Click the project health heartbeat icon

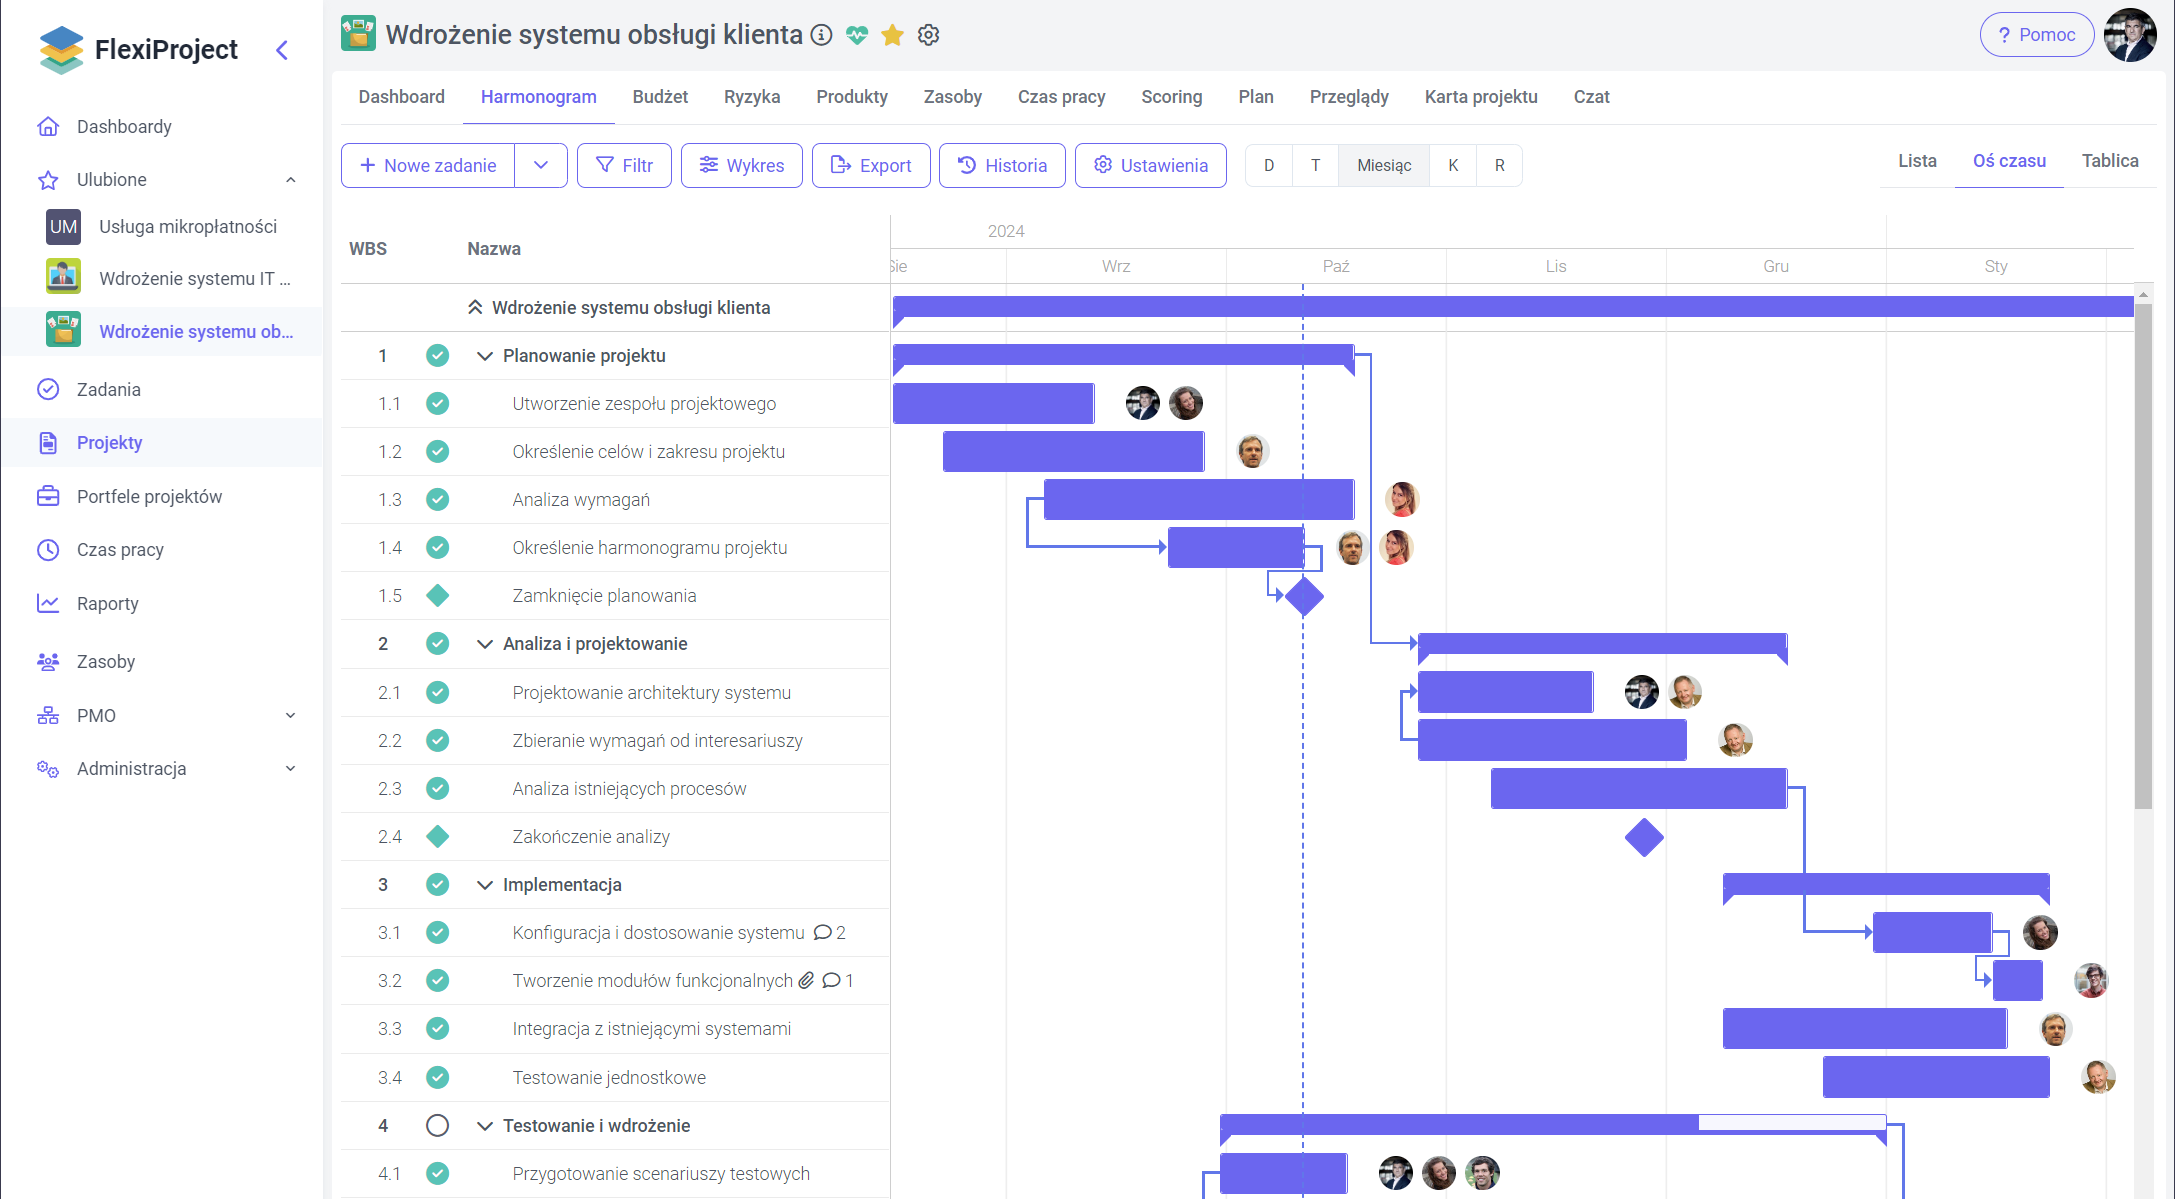pos(857,35)
